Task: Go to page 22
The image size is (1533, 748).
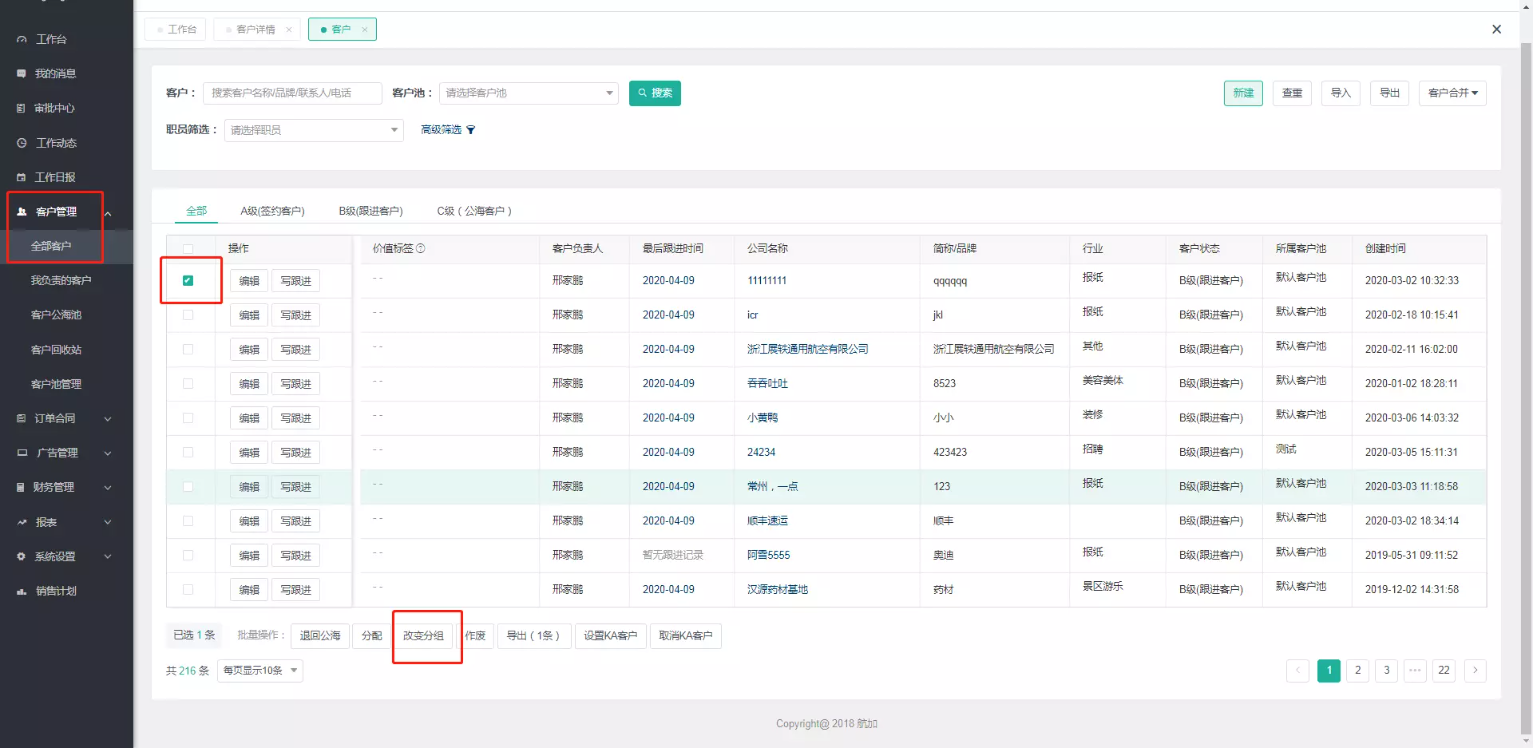Action: point(1444,671)
